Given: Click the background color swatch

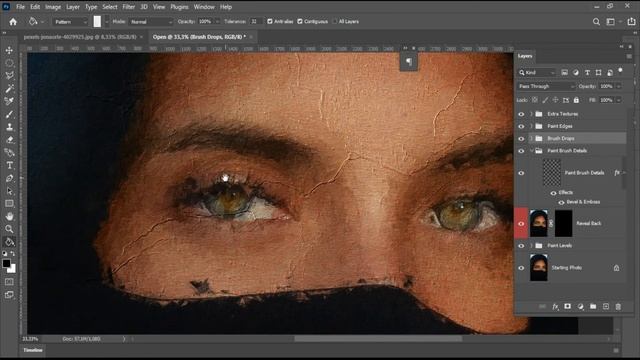Looking at the screenshot, I should (12, 269).
